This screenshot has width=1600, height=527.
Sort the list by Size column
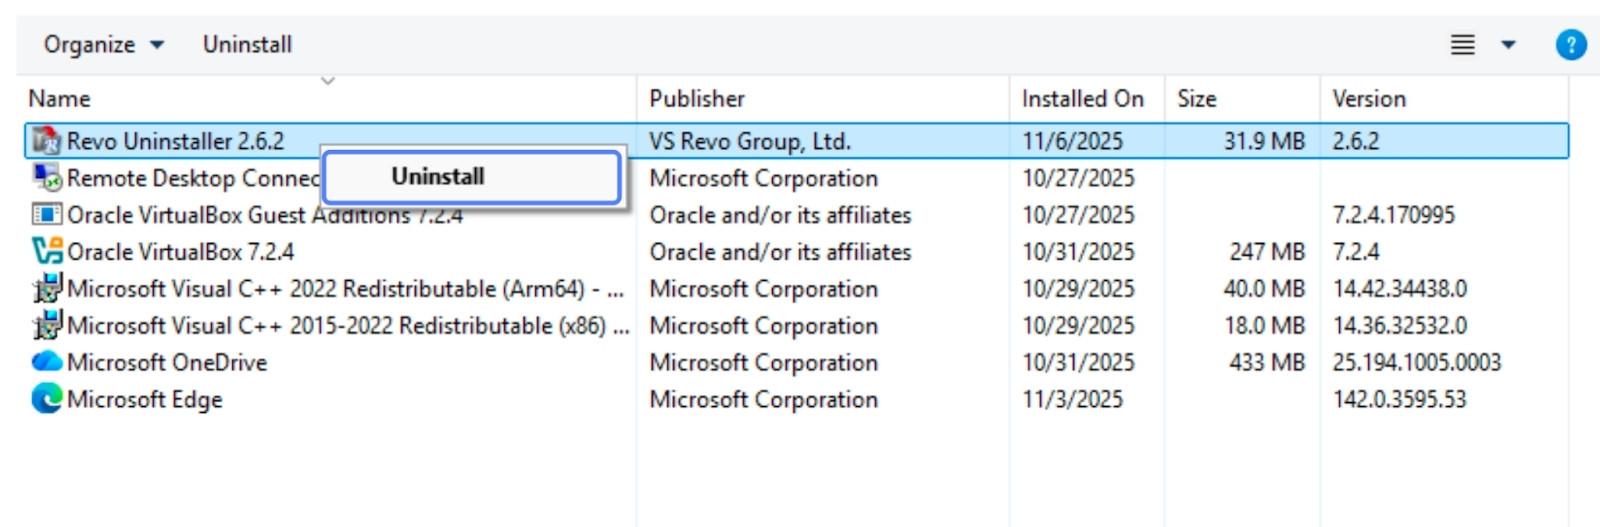[1196, 99]
